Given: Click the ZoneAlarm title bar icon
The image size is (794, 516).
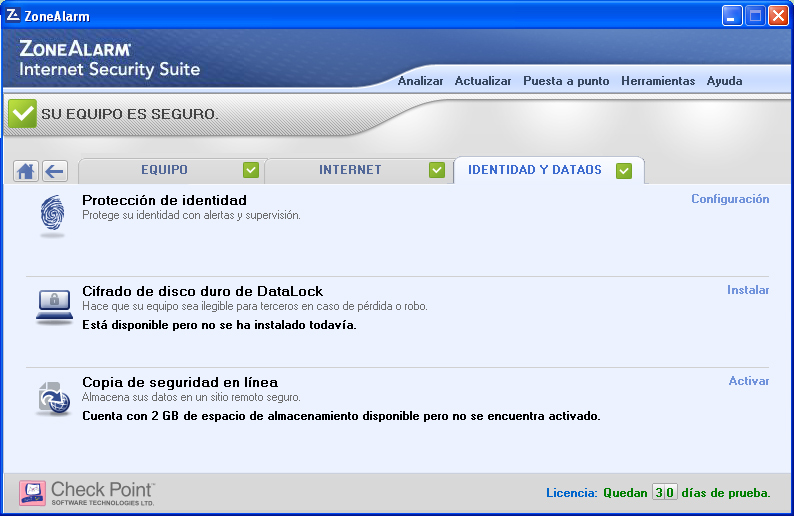Looking at the screenshot, I should point(13,15).
